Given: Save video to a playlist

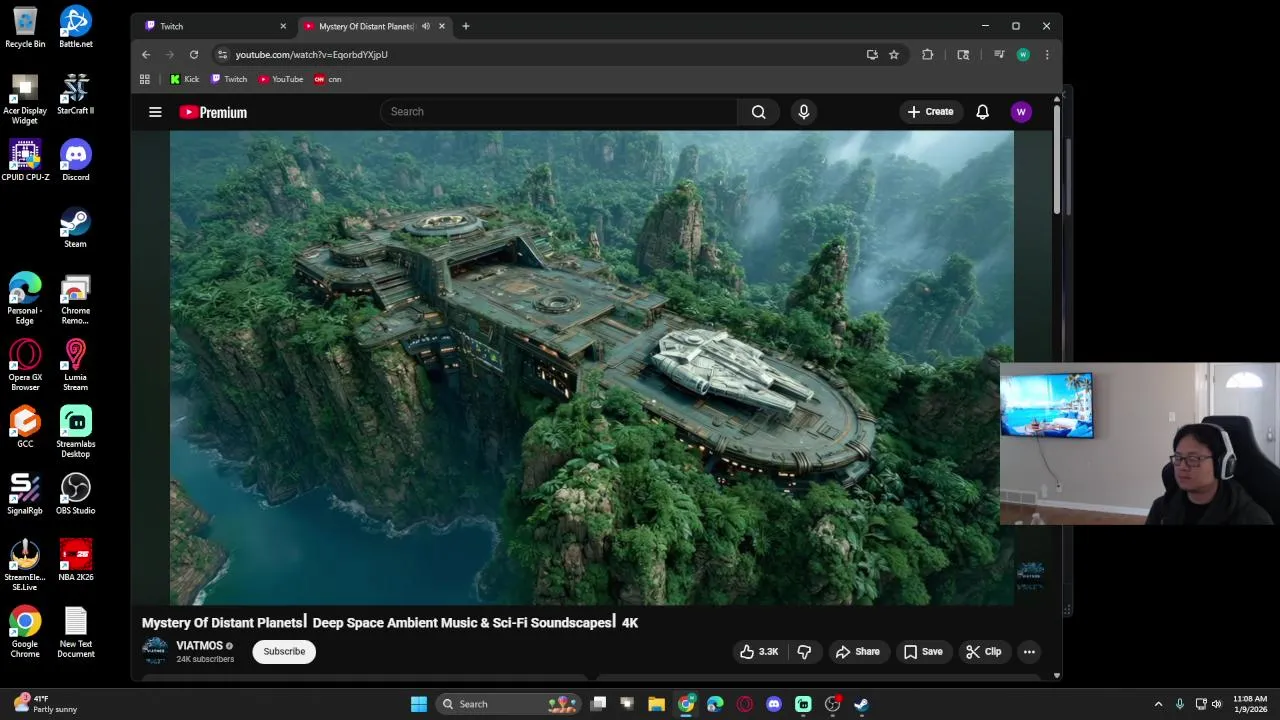Looking at the screenshot, I should tap(923, 652).
